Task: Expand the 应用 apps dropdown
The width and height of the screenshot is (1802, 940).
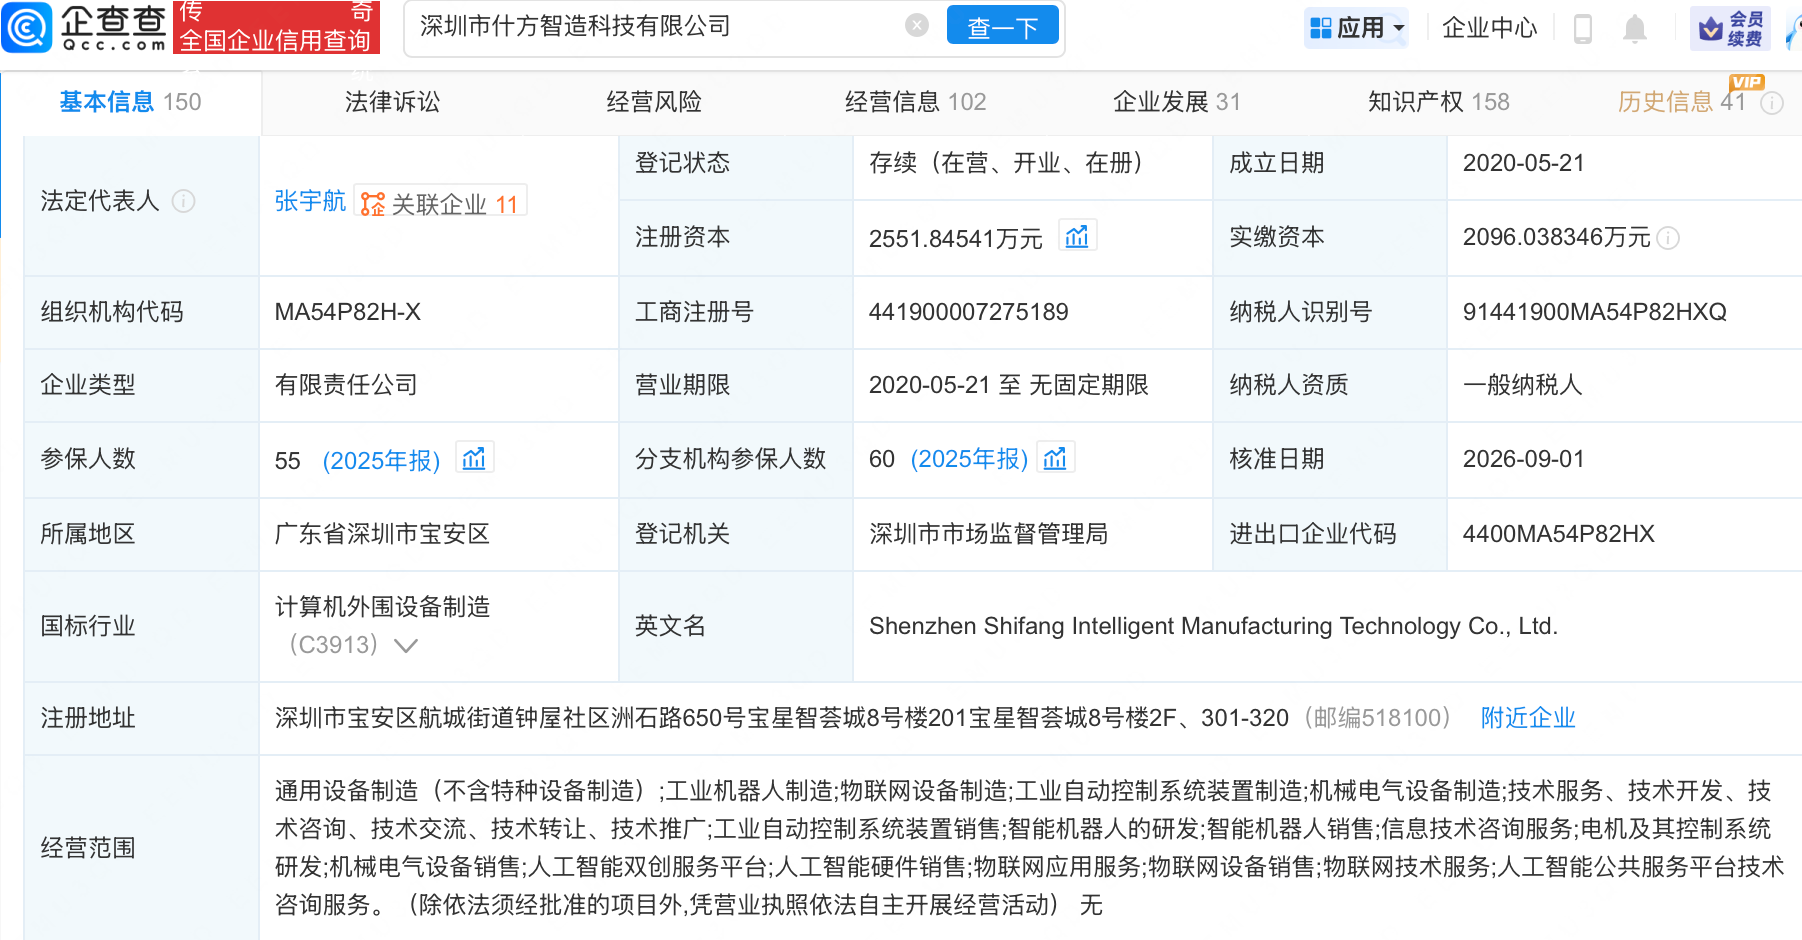Action: coord(1357,27)
